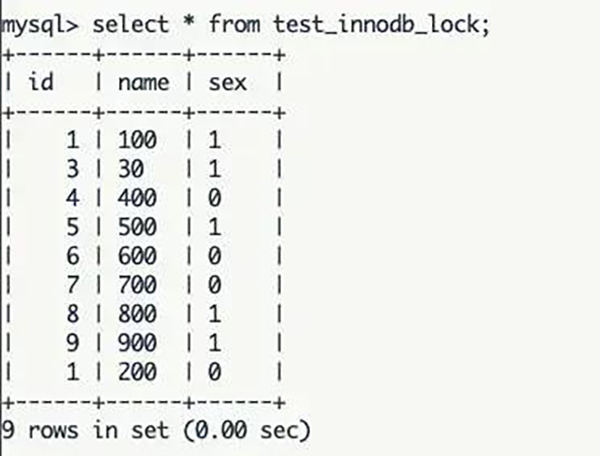The width and height of the screenshot is (600, 456).
Task: Select the name value 700
Action: tap(137, 285)
